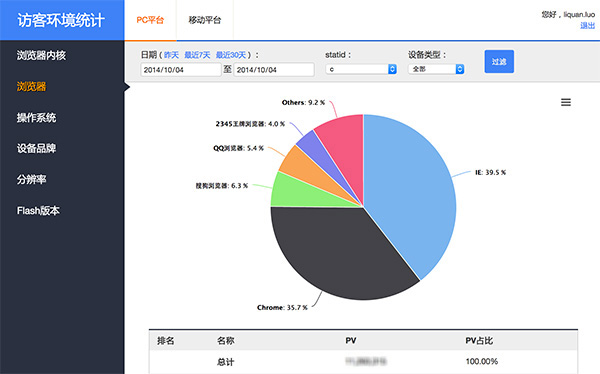
Task: Open 浏览器内核 in the sidebar
Action: point(41,56)
